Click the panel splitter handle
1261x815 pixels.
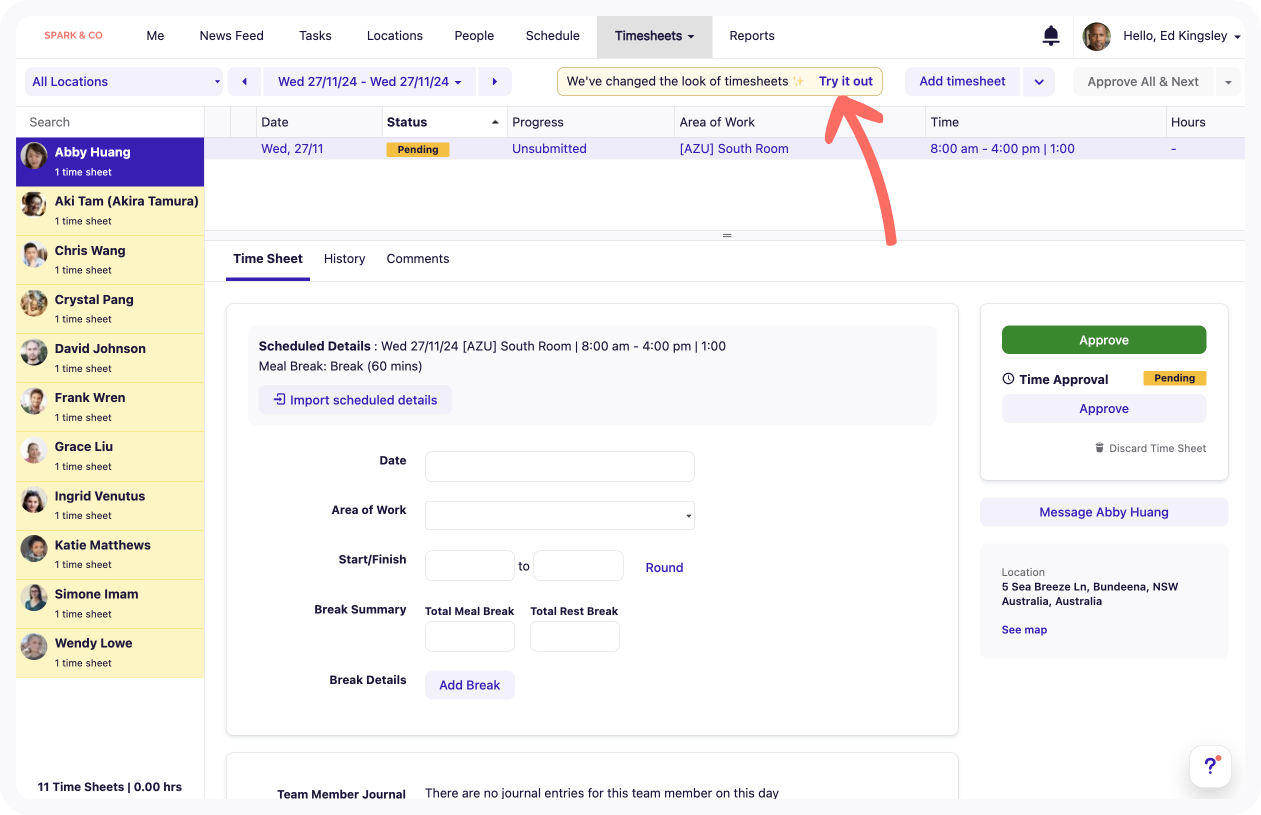pyautogui.click(x=727, y=236)
